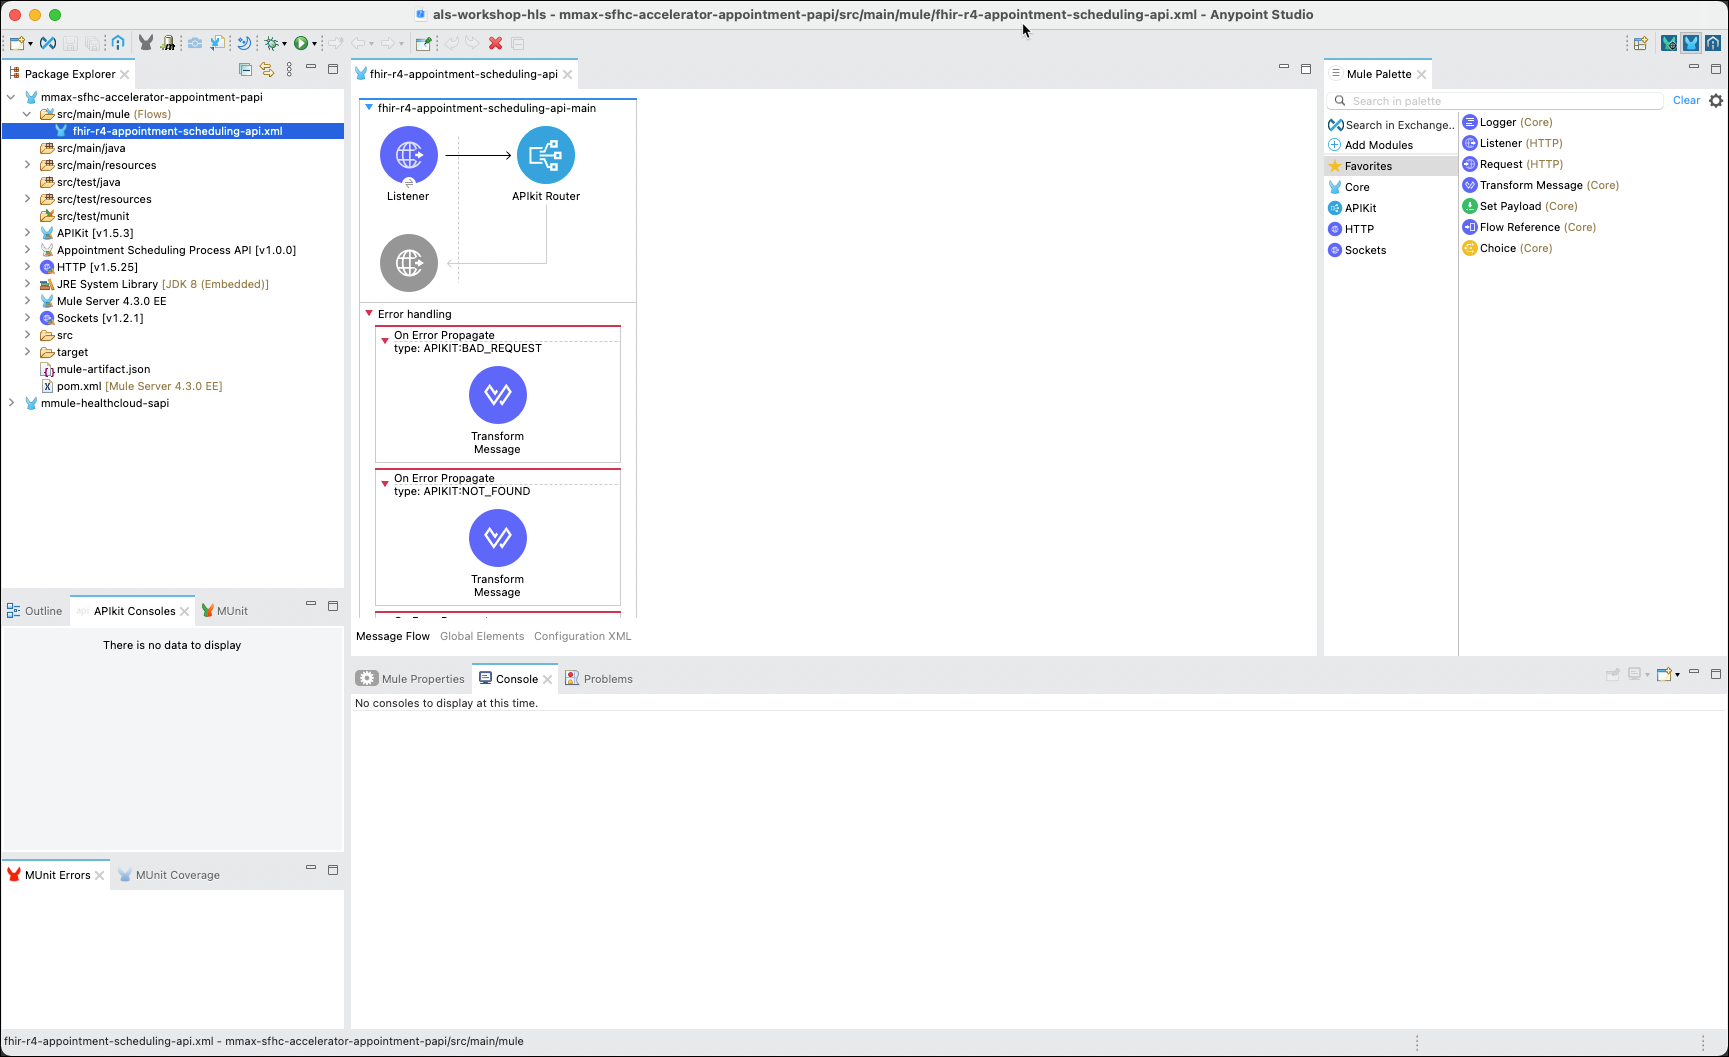Click the Open Perspective icon

pyautogui.click(x=1641, y=43)
